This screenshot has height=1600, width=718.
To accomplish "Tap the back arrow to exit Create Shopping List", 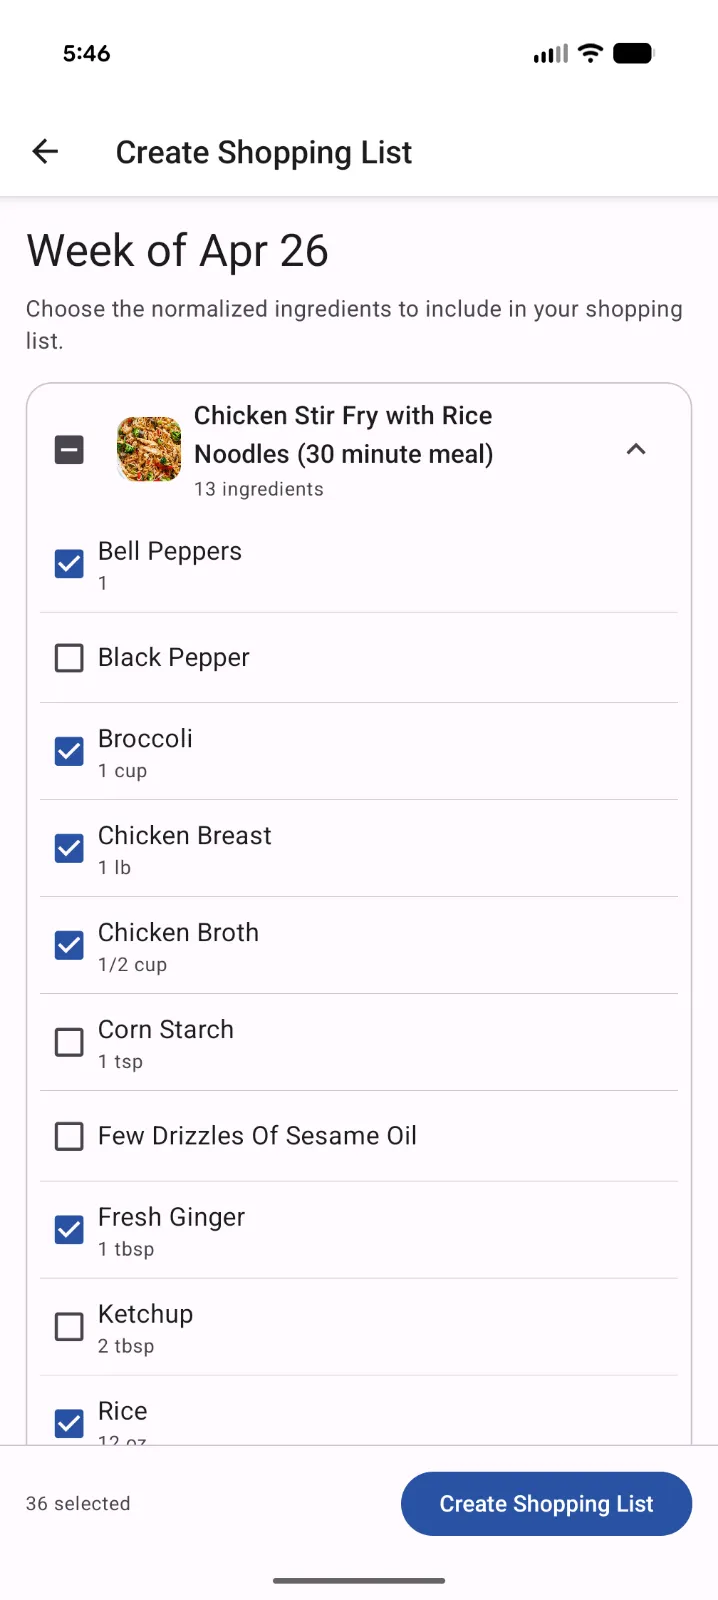I will (x=44, y=151).
